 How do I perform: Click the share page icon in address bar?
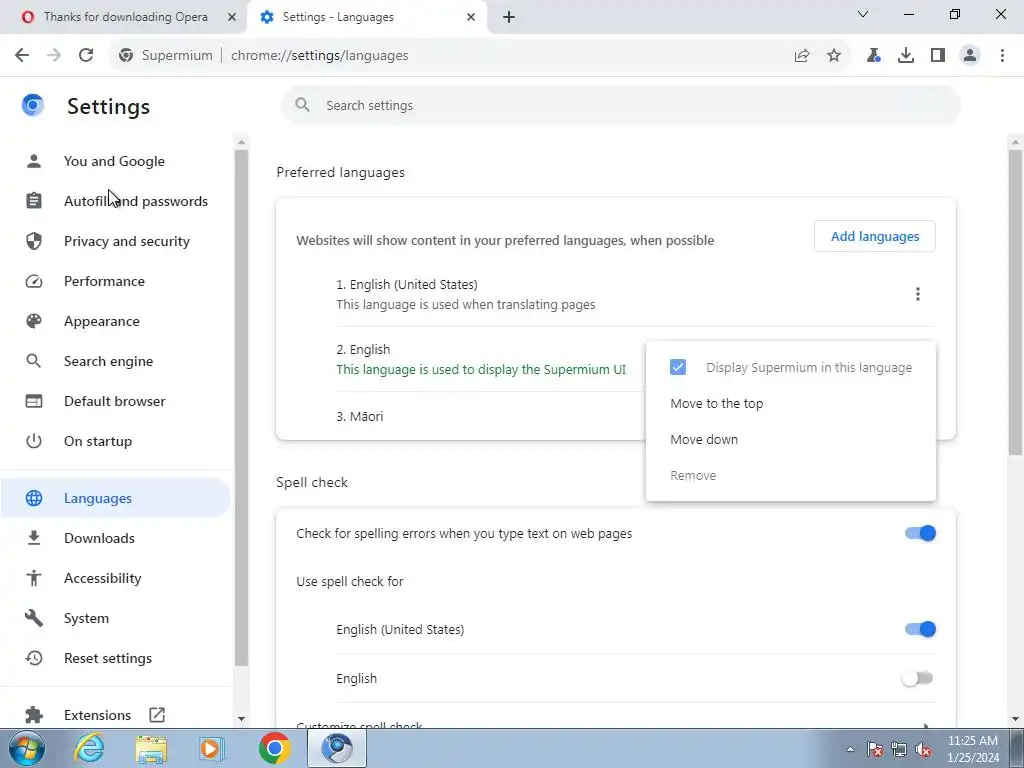tap(802, 56)
